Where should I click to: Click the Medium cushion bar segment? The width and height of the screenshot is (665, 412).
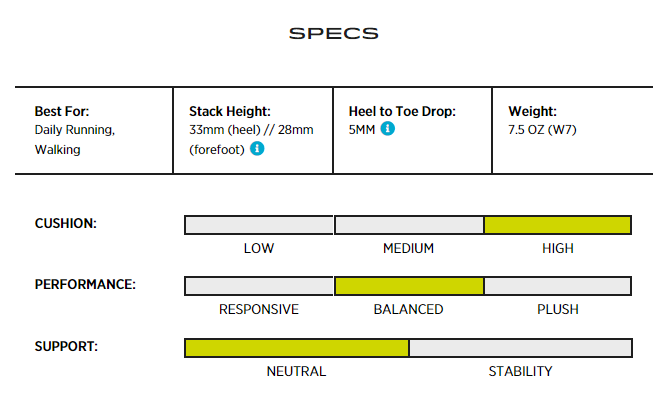pyautogui.click(x=408, y=225)
